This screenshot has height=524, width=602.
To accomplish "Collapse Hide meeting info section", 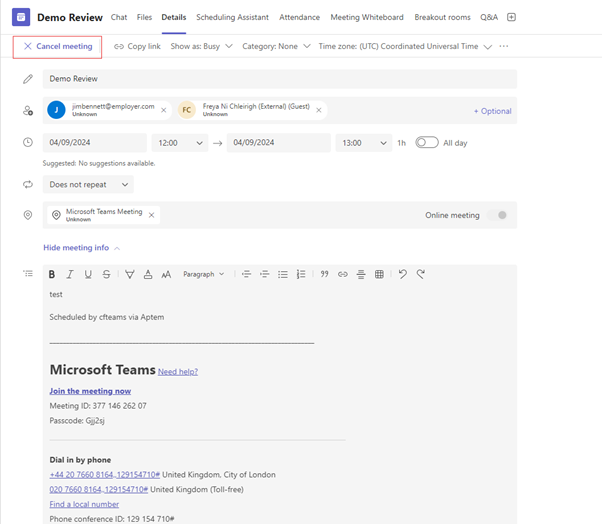I will pyautogui.click(x=81, y=248).
